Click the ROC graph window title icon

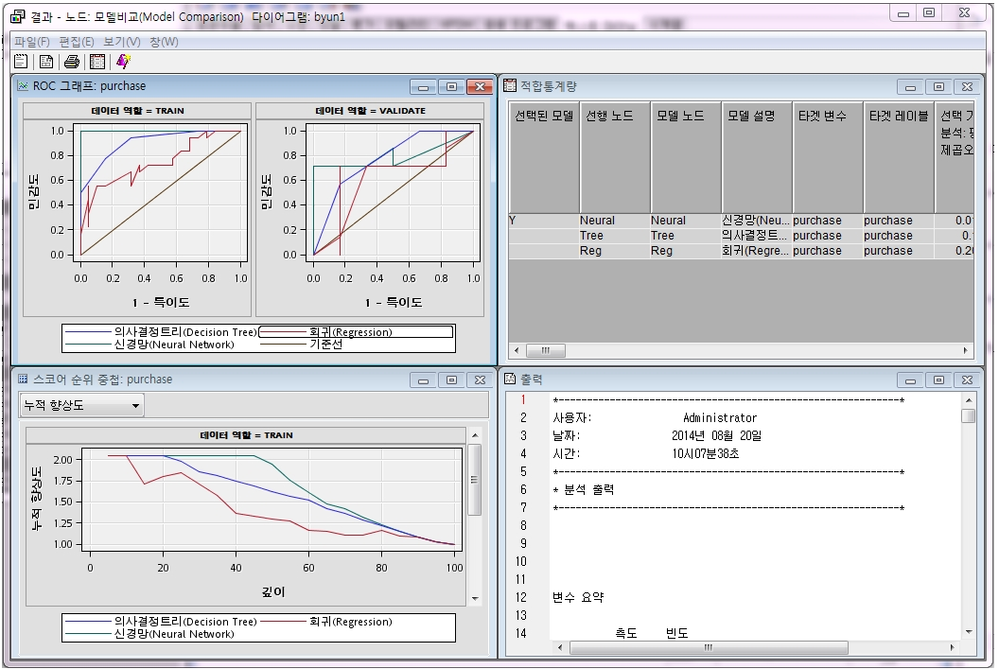coord(22,86)
